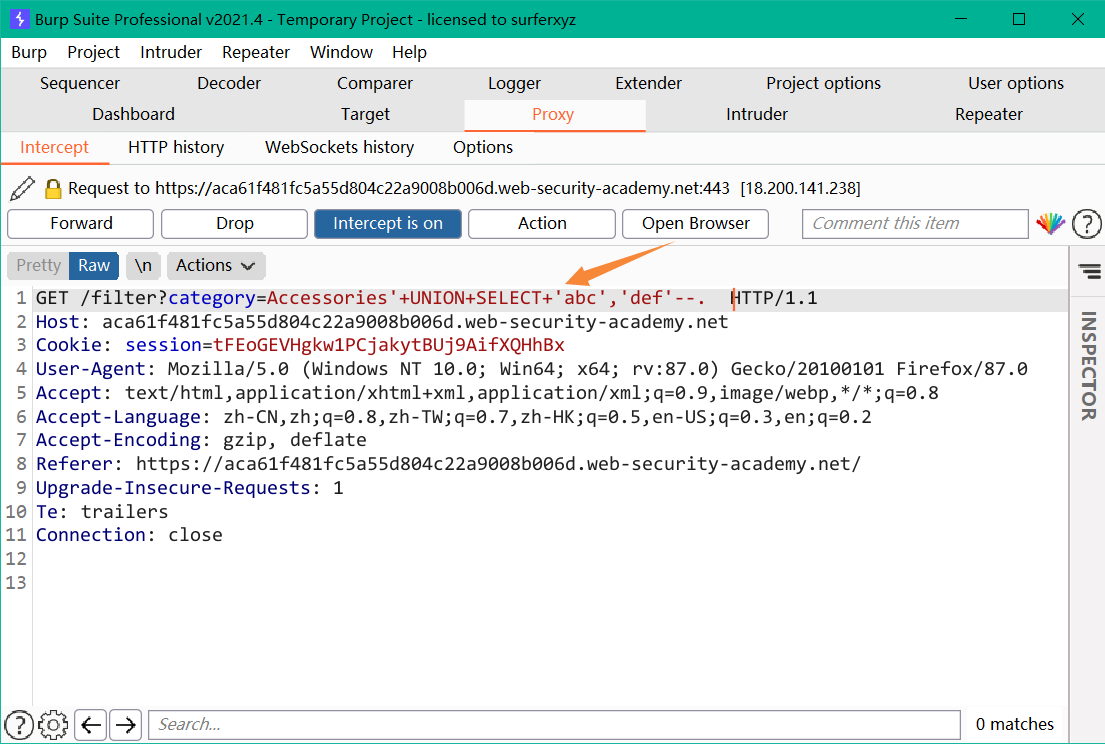Open the HTTP history sub-tab
Image resolution: width=1105 pixels, height=744 pixels.
(x=176, y=147)
